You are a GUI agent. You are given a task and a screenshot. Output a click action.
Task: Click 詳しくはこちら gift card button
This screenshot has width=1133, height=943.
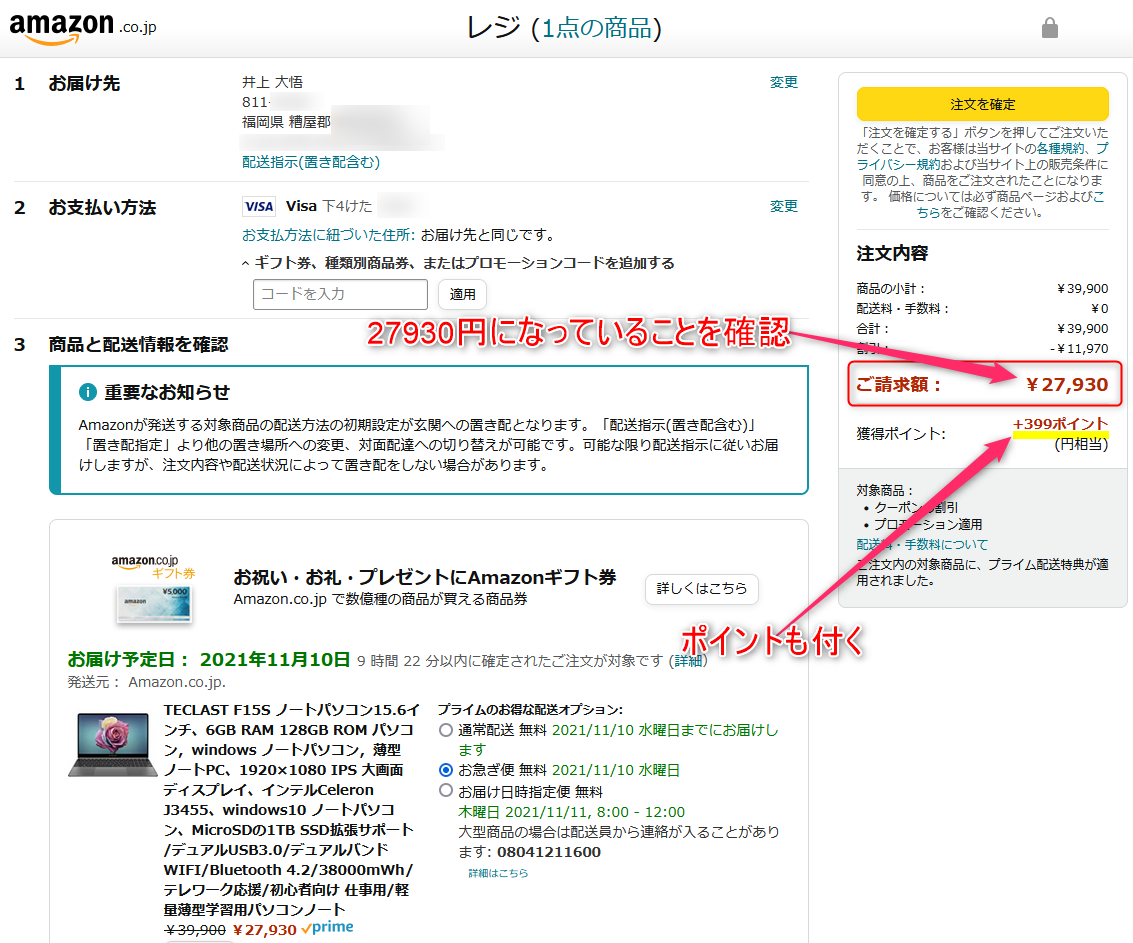point(701,589)
